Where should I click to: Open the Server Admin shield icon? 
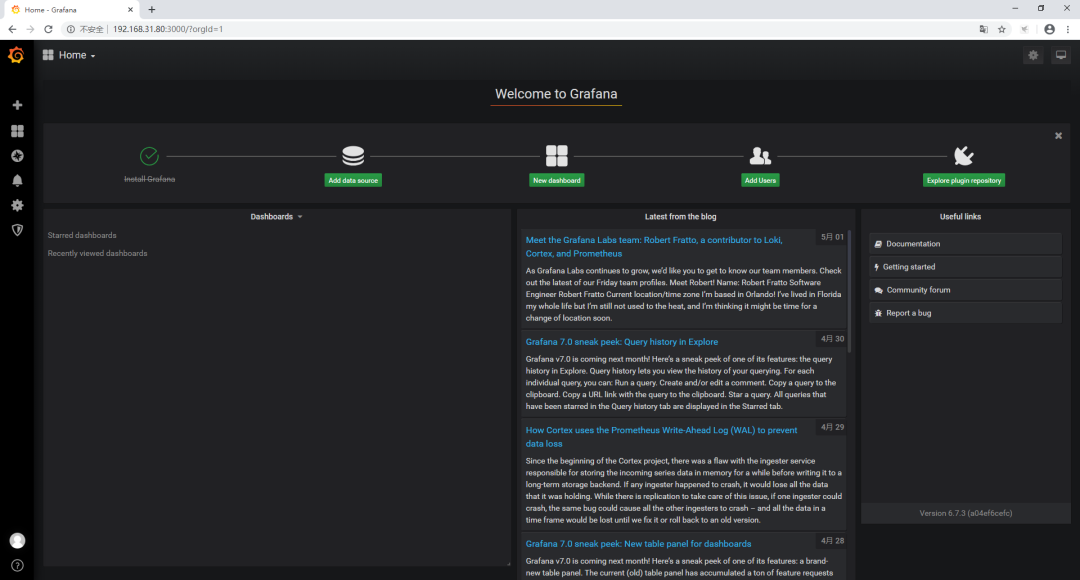(x=17, y=230)
